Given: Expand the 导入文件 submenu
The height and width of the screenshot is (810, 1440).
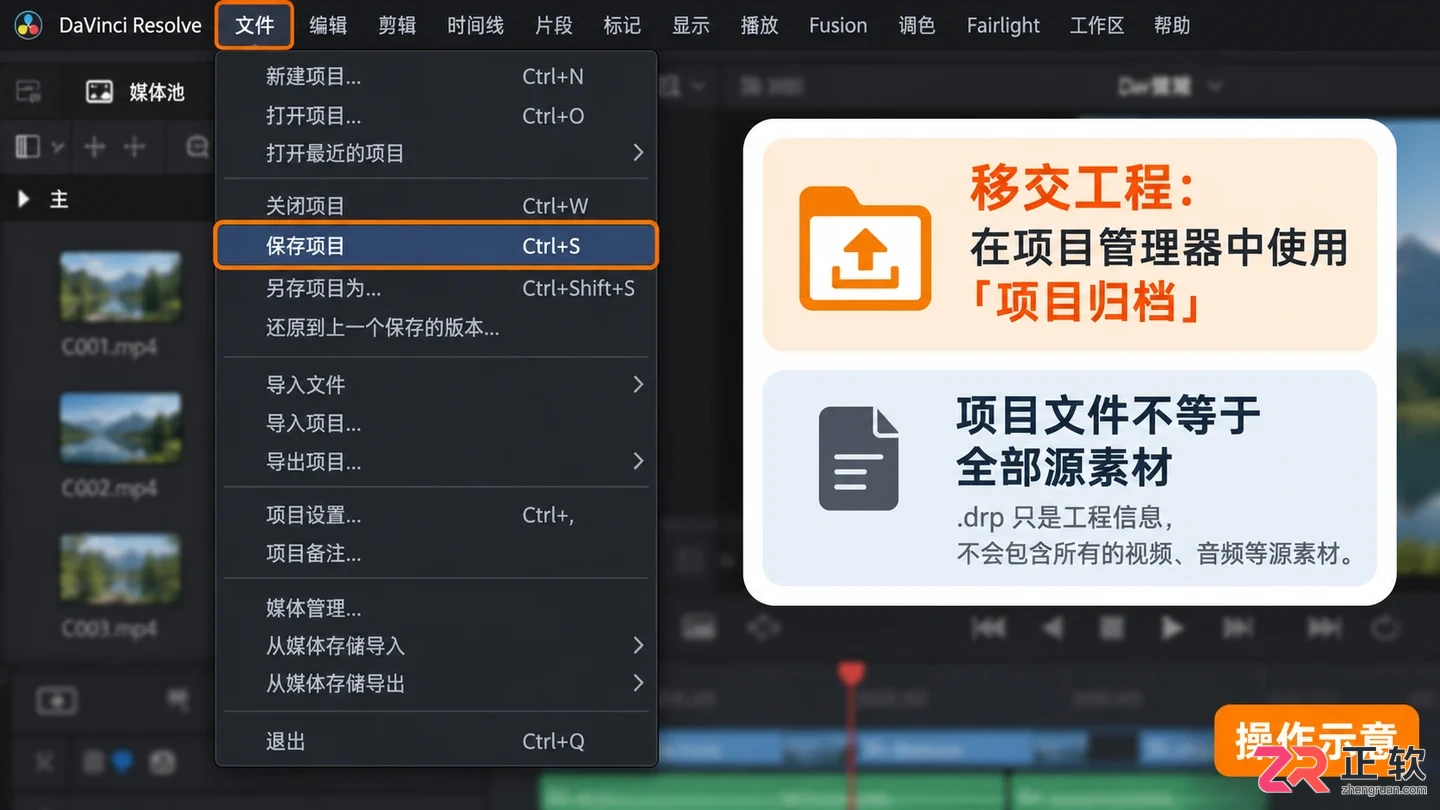Looking at the screenshot, I should coord(638,384).
